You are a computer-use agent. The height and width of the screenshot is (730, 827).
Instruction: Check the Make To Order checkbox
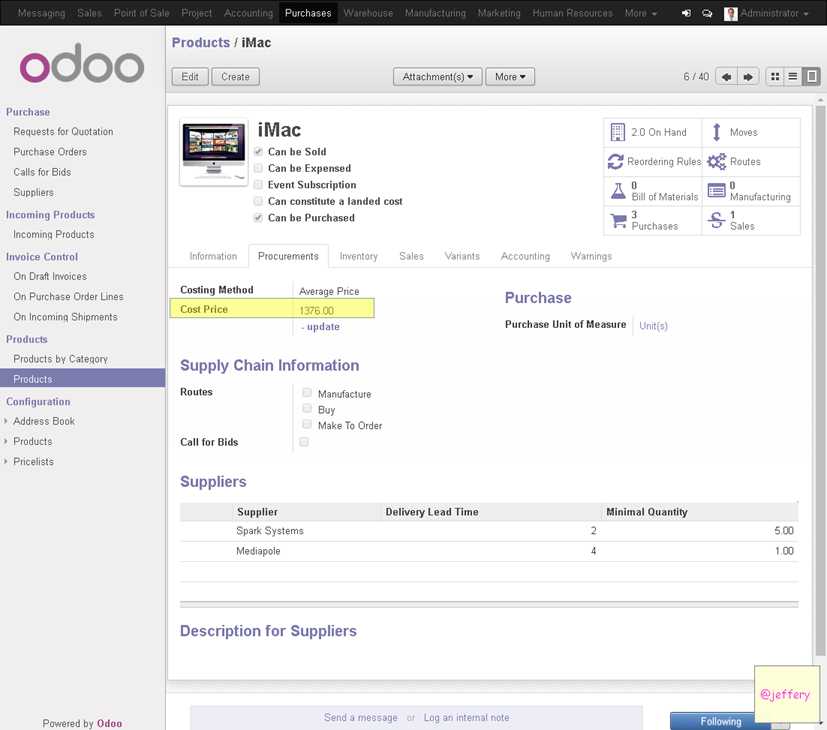307,424
